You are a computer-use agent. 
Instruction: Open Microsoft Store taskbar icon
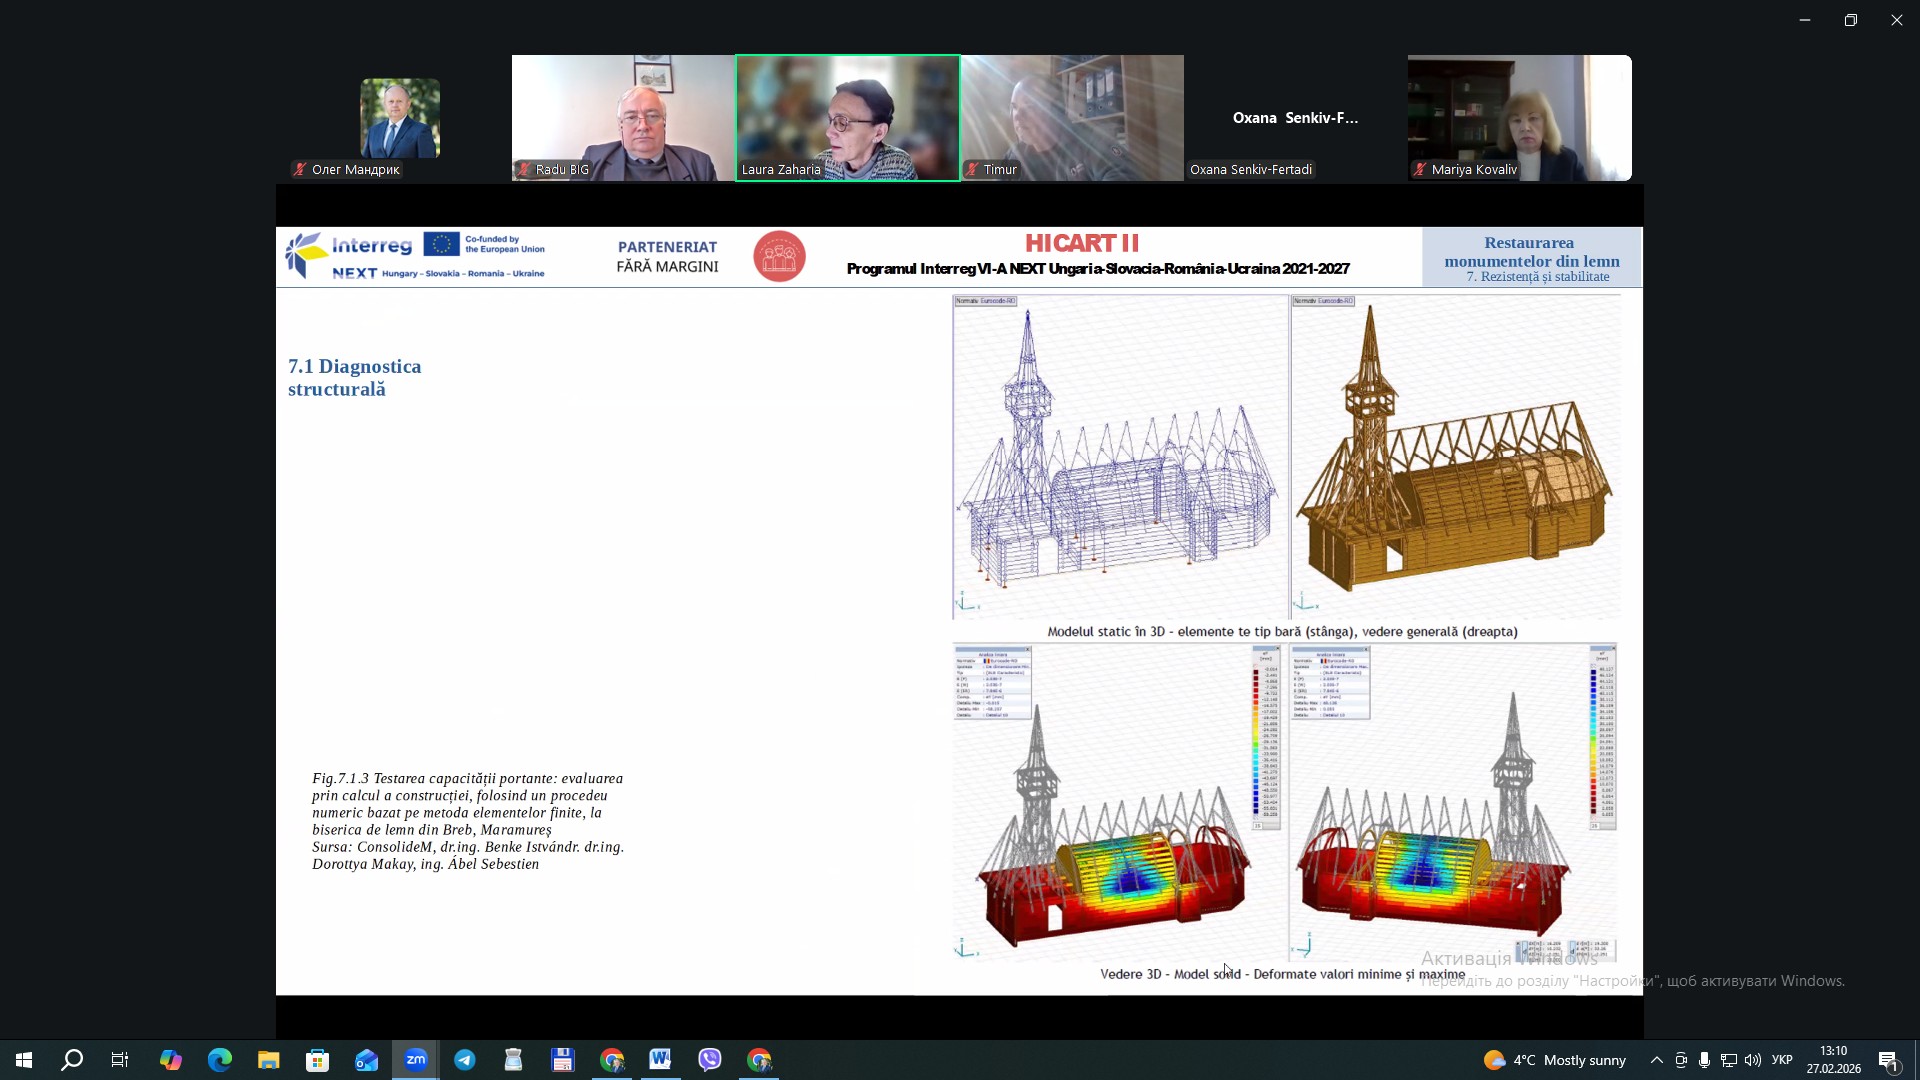[318, 1060]
